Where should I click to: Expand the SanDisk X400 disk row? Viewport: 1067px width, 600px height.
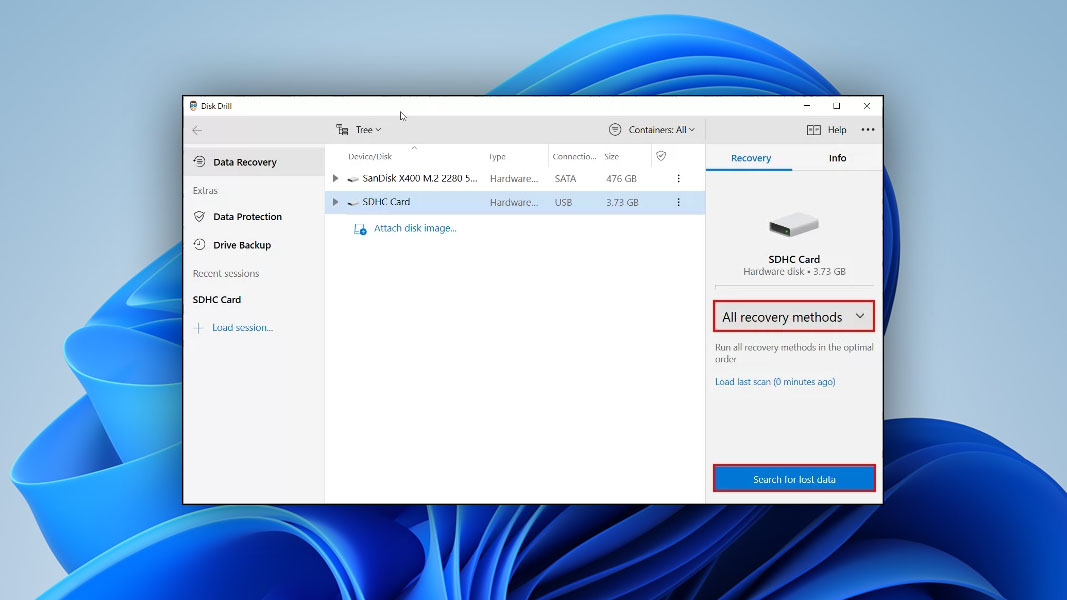coord(335,178)
